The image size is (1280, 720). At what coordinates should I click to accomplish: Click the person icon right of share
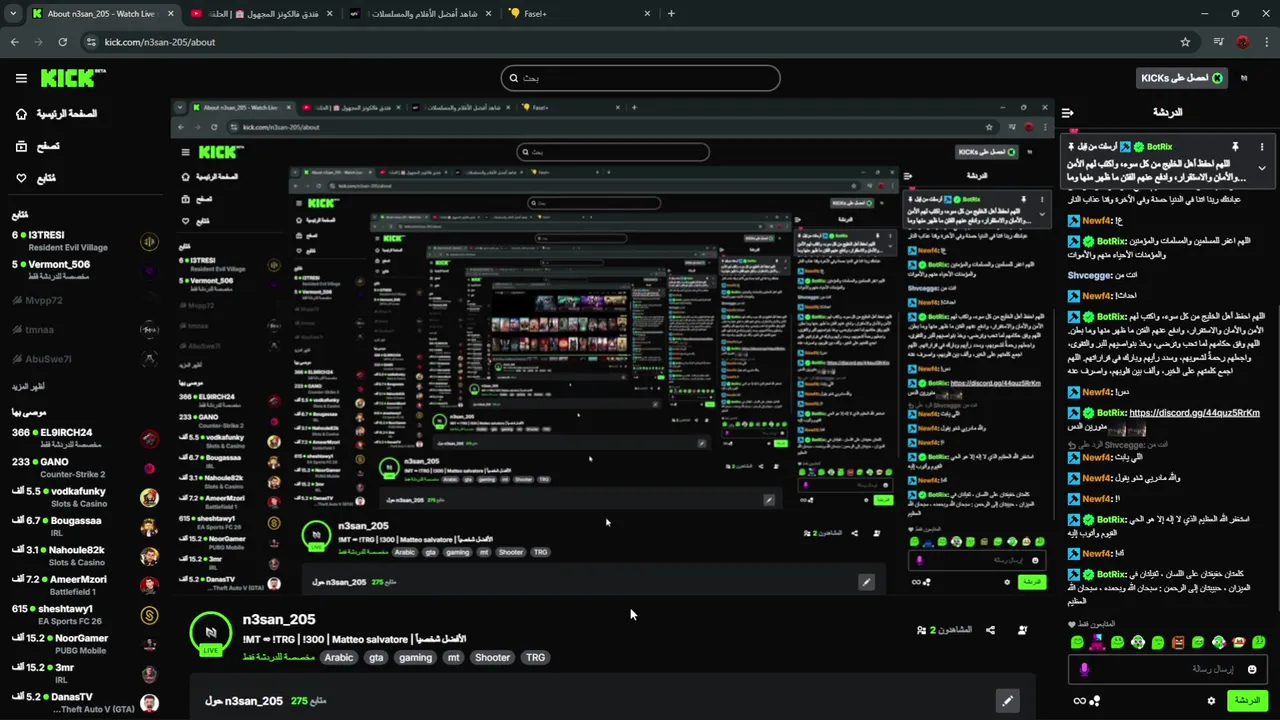tap(1022, 630)
